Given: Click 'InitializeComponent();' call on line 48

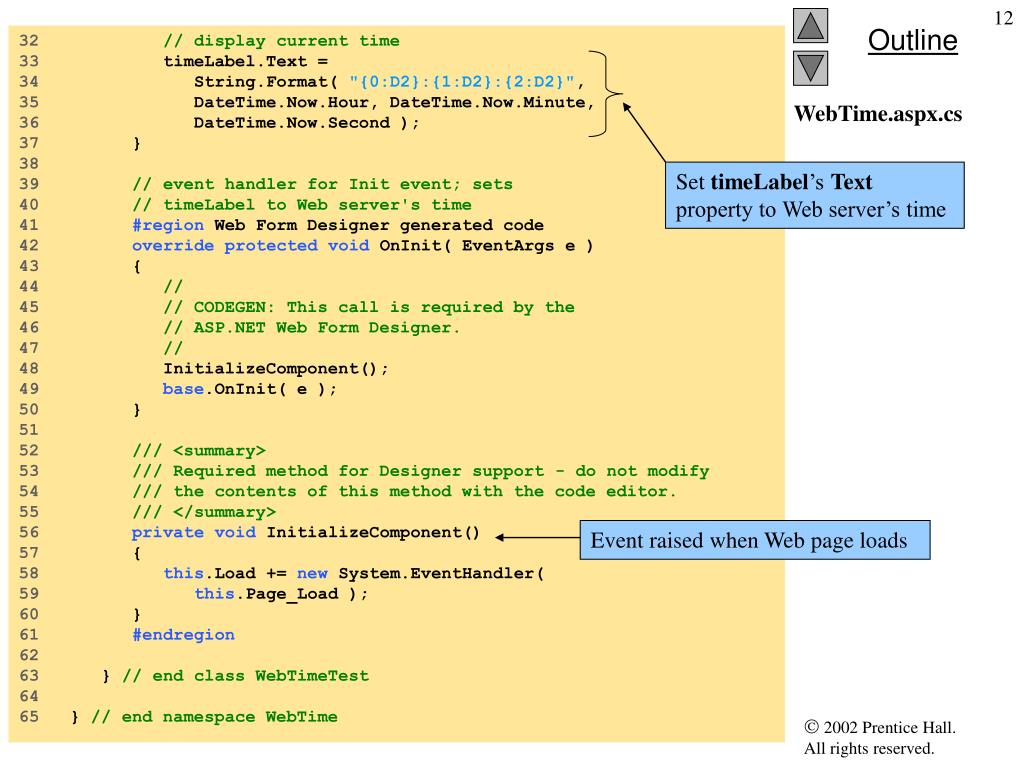Looking at the screenshot, I should coord(276,368).
